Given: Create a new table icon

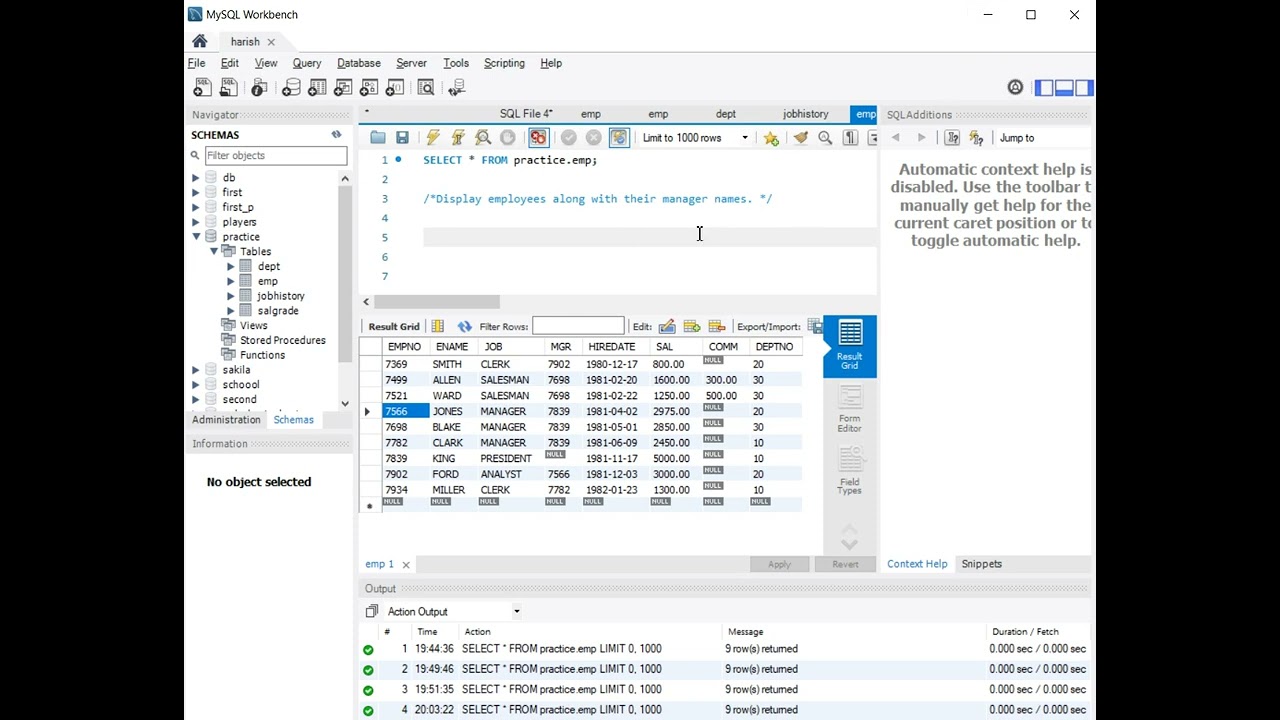Looking at the screenshot, I should click(x=317, y=88).
